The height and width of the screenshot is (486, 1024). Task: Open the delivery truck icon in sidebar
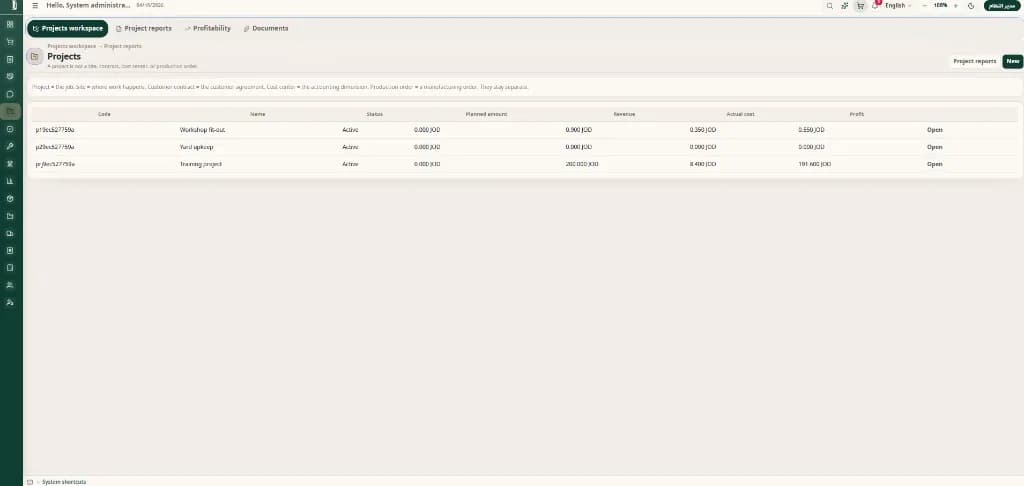point(10,233)
